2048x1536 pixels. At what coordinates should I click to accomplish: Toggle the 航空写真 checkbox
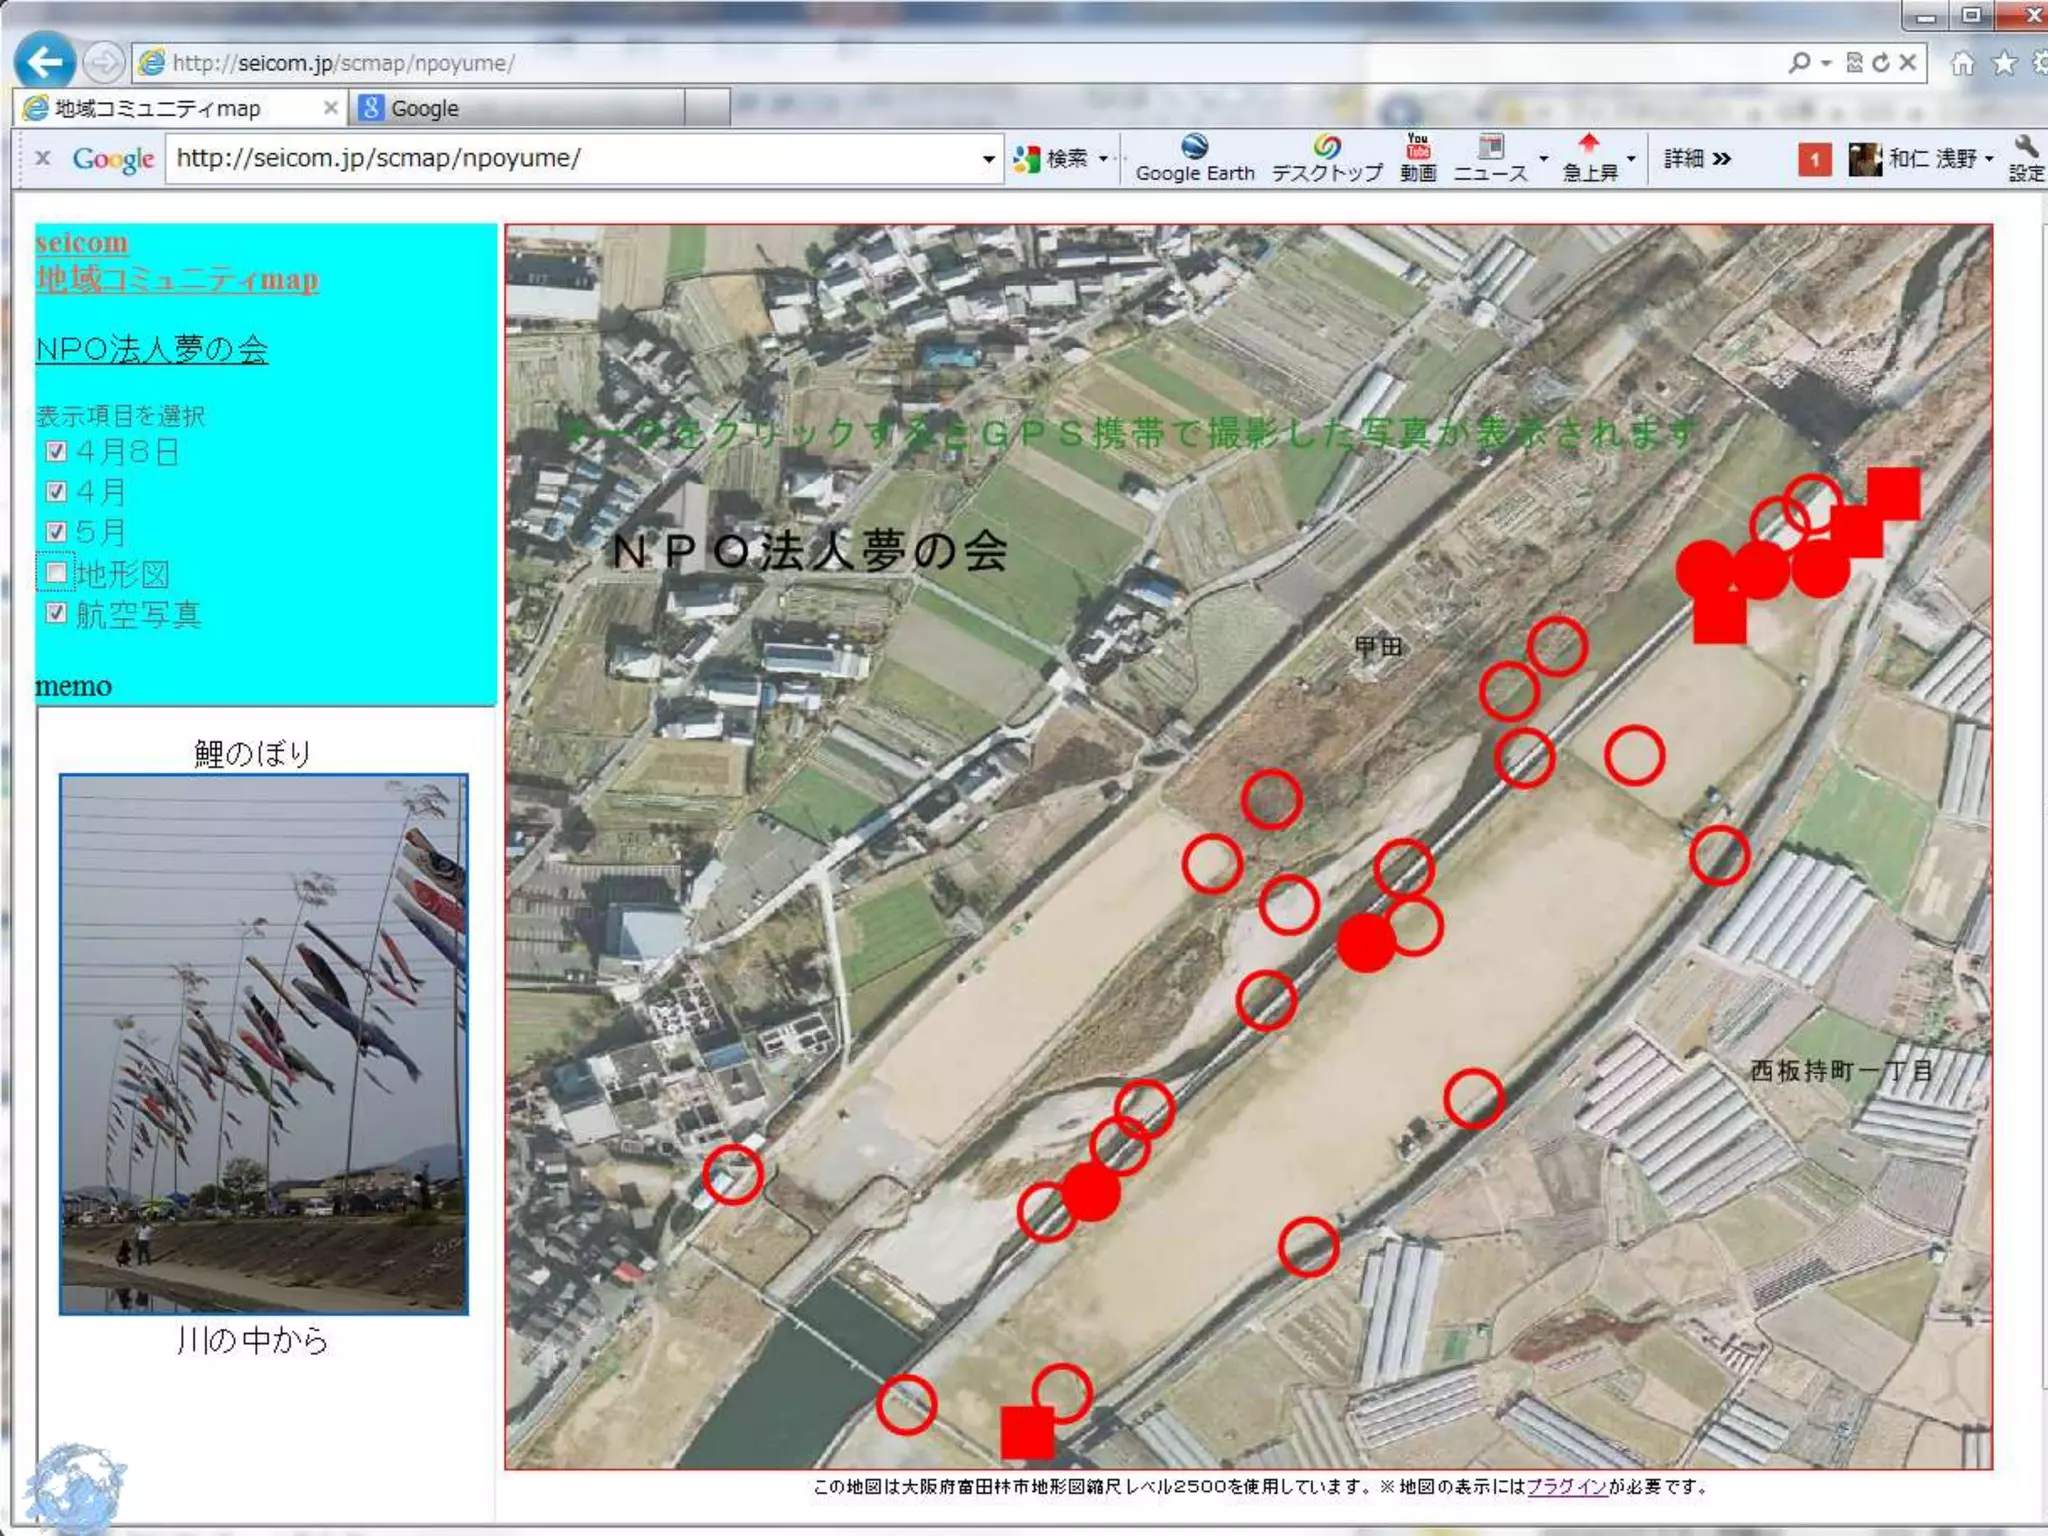[x=56, y=613]
